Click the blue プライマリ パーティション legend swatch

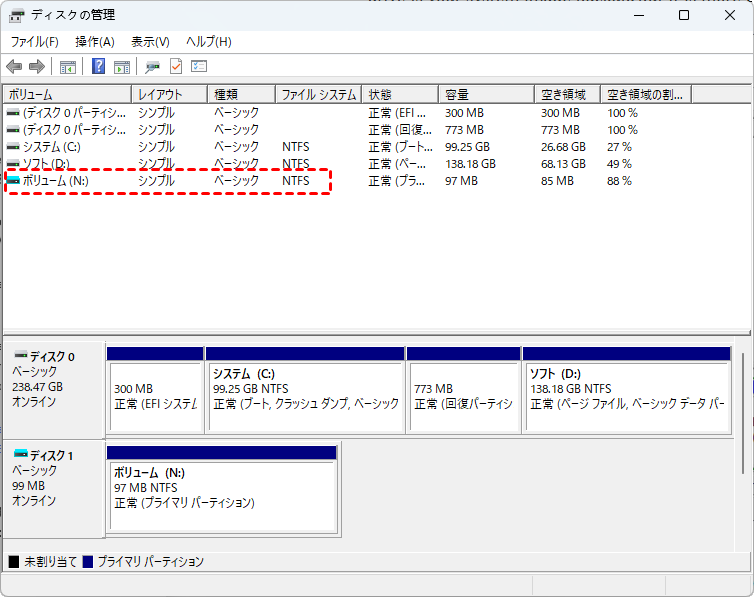click(88, 563)
